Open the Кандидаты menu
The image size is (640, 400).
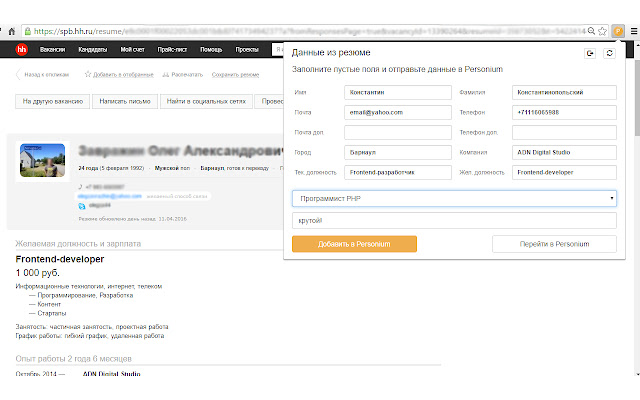(x=93, y=49)
